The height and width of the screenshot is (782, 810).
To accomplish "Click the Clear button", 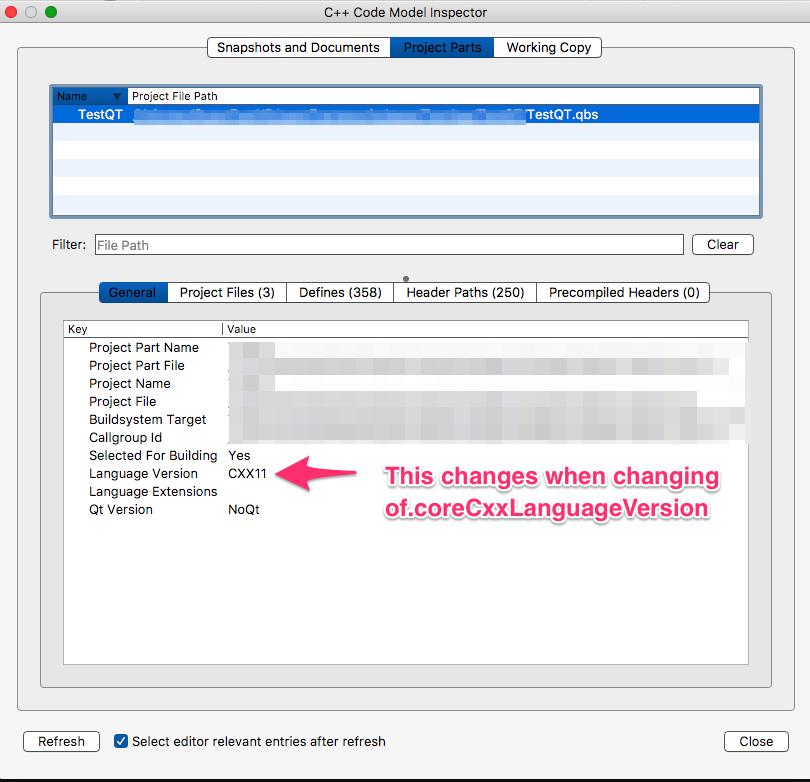I will [x=722, y=244].
